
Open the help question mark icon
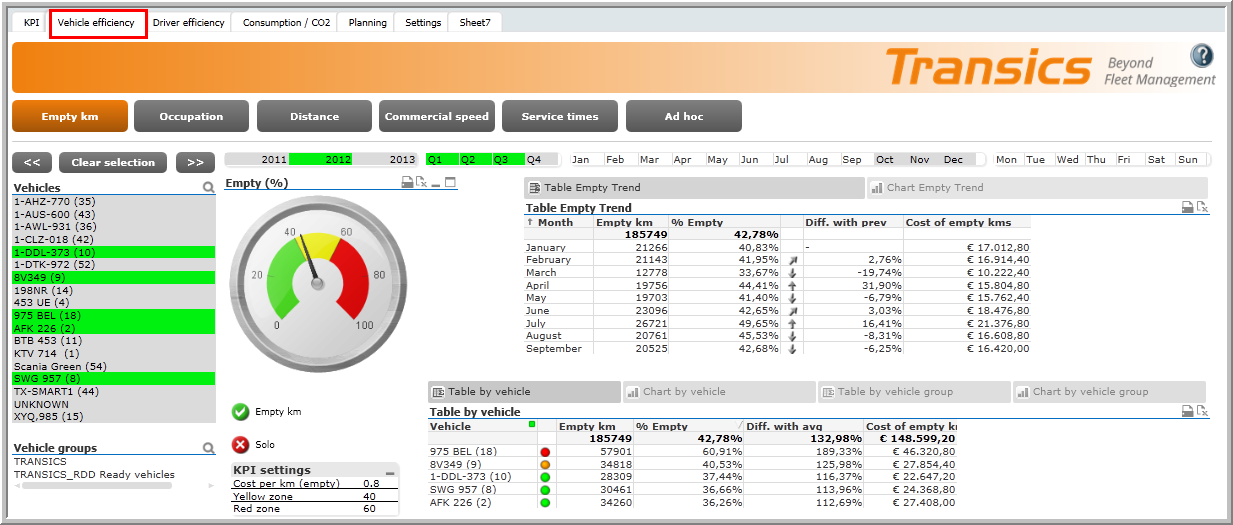(1201, 56)
